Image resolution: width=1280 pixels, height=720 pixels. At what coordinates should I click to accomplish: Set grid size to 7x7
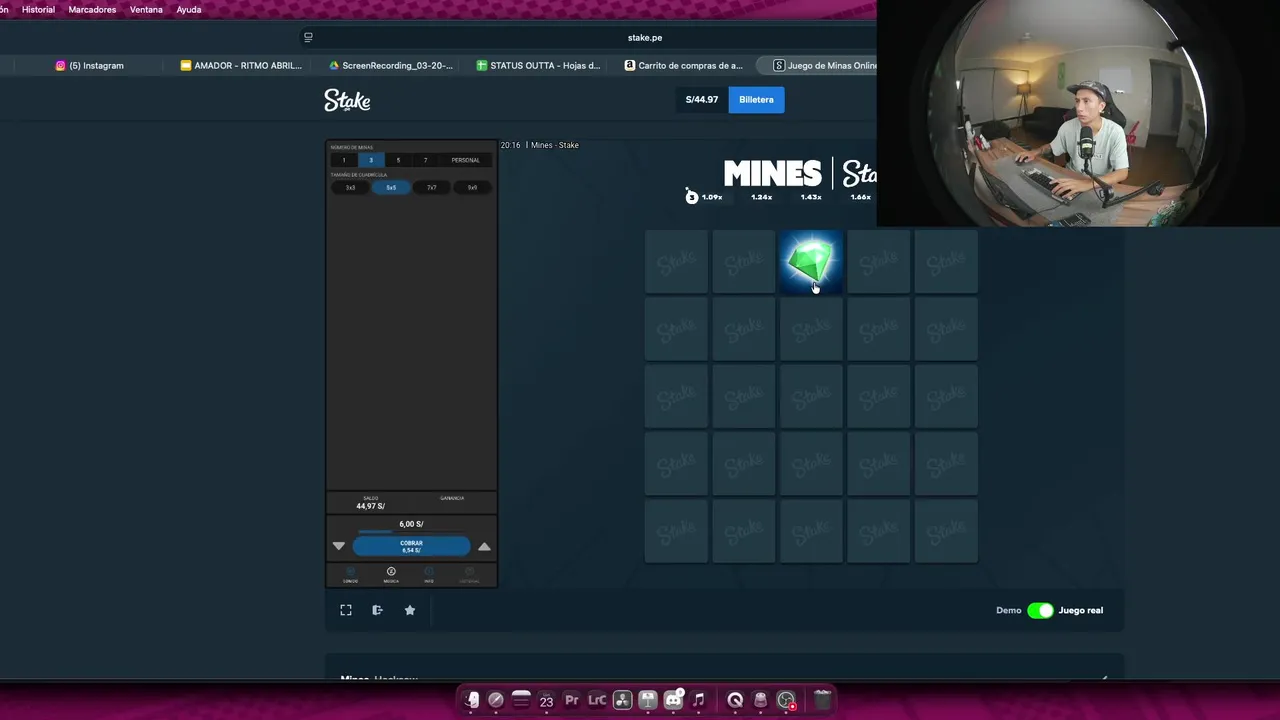coord(432,187)
